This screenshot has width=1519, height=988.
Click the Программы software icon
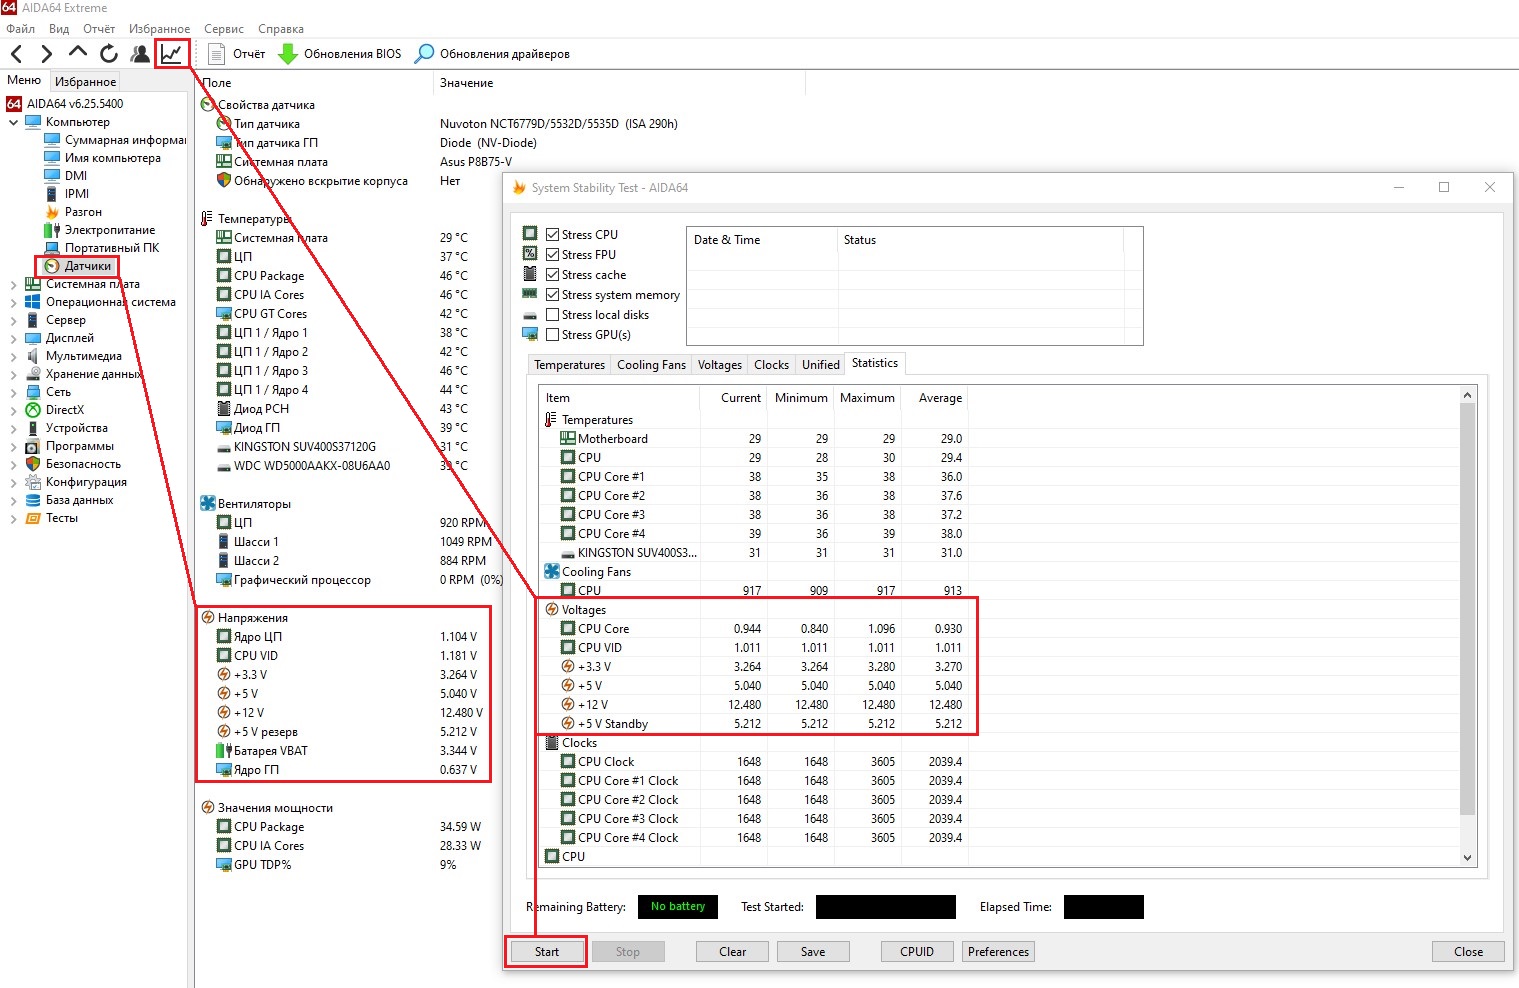click(x=33, y=446)
